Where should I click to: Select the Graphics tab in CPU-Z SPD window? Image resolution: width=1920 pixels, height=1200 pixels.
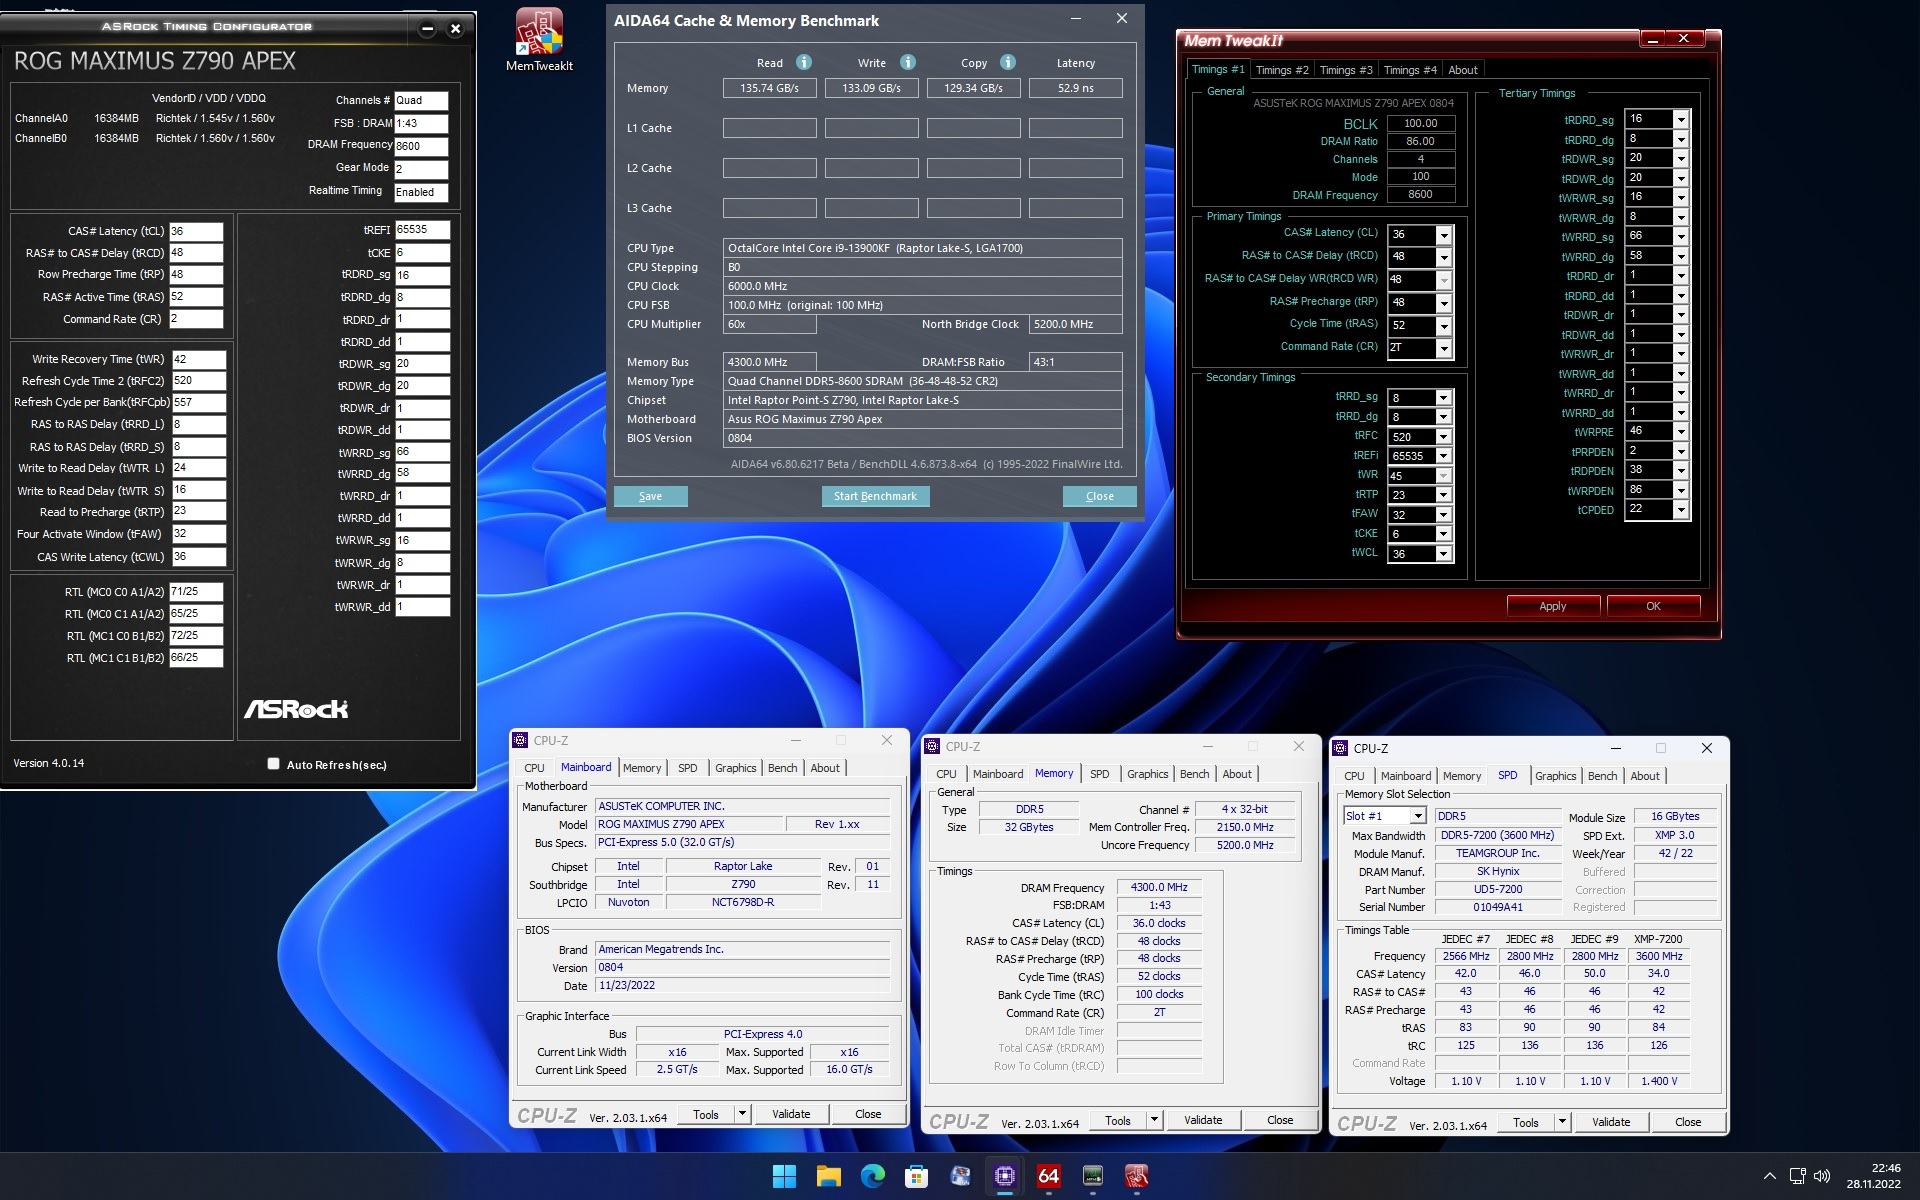(x=1555, y=776)
